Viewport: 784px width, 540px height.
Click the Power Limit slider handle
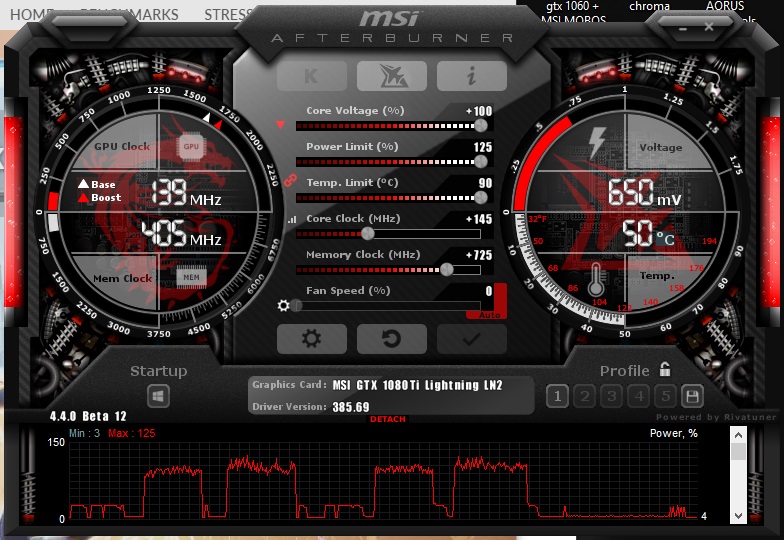click(480, 162)
